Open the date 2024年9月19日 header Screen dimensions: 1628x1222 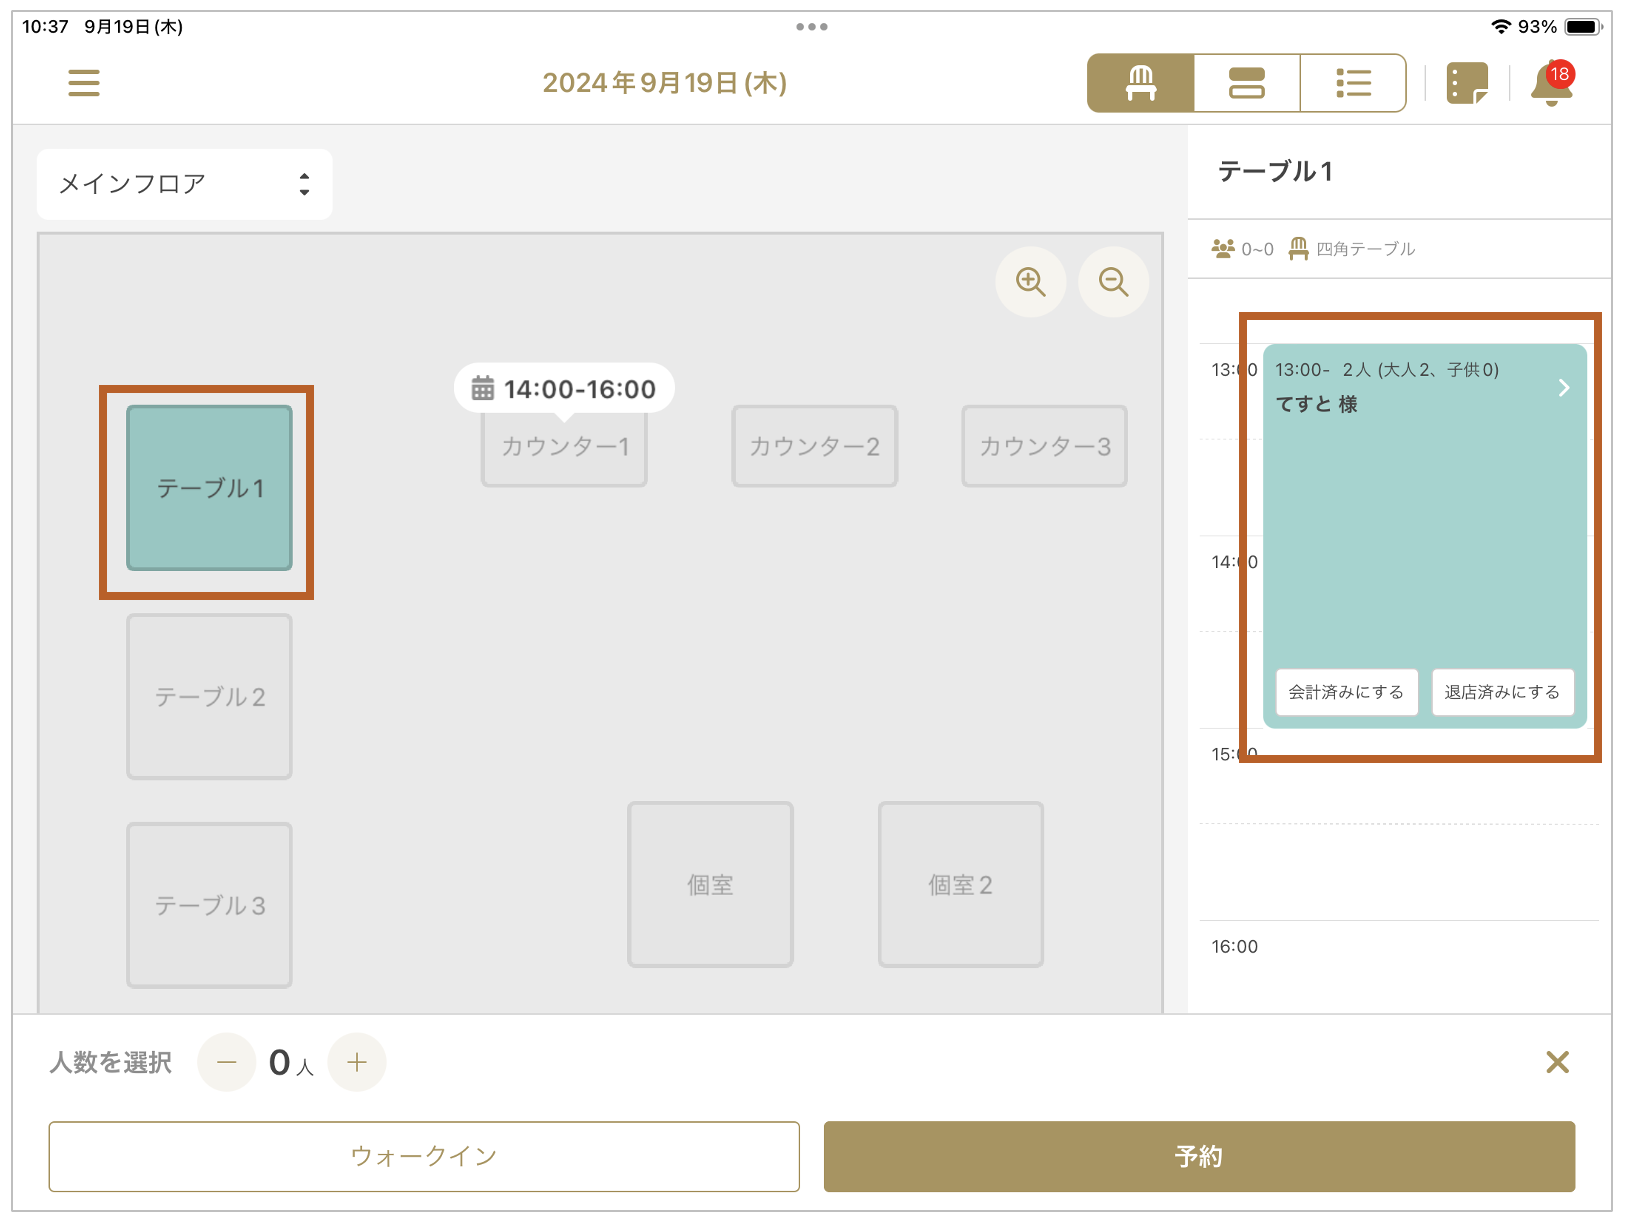[664, 83]
